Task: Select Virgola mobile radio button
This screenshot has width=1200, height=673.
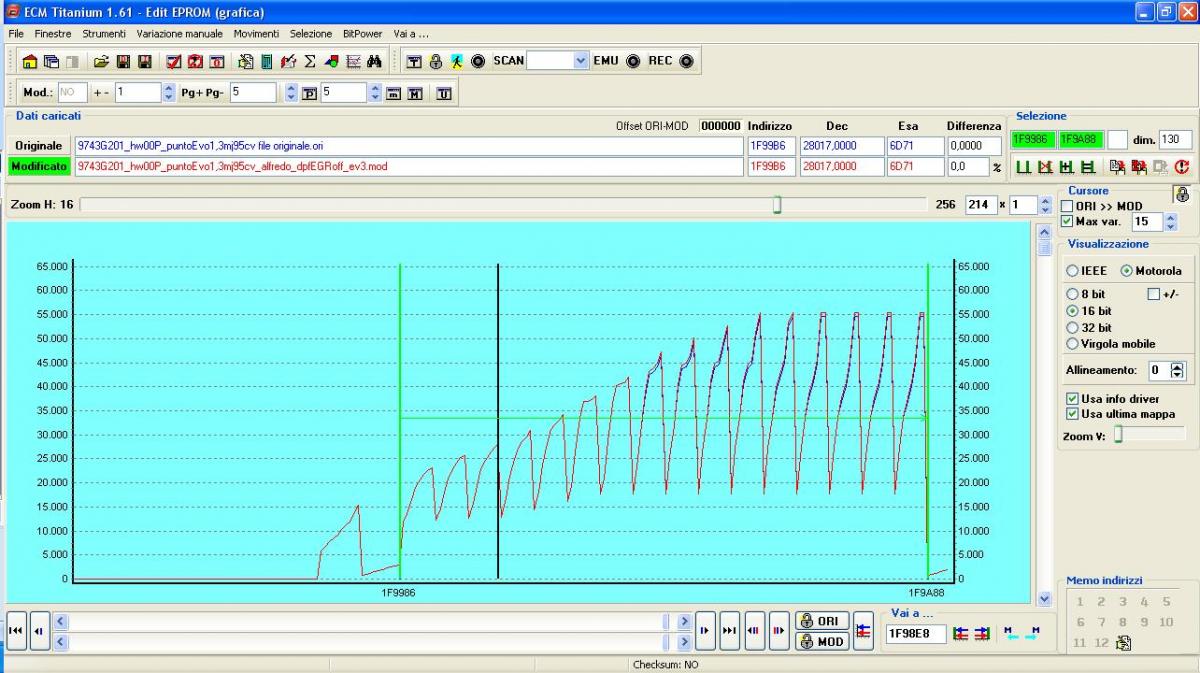Action: 1073,343
